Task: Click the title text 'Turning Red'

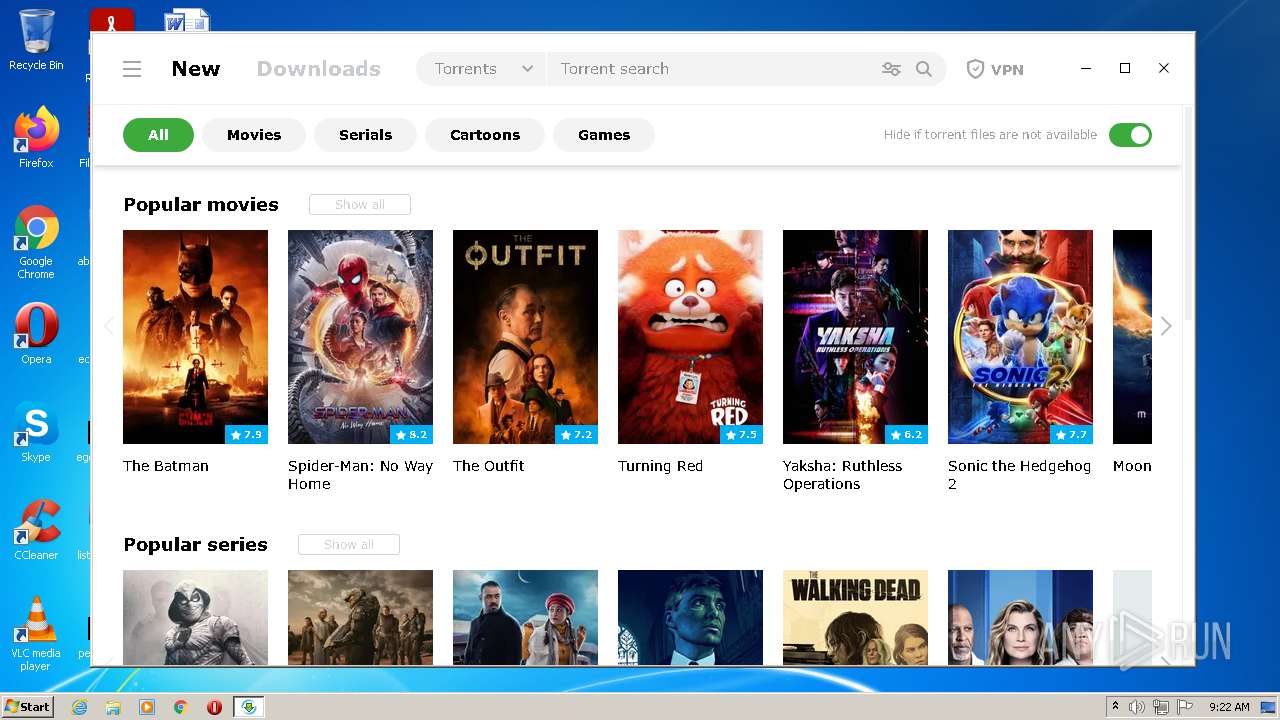Action: point(660,466)
